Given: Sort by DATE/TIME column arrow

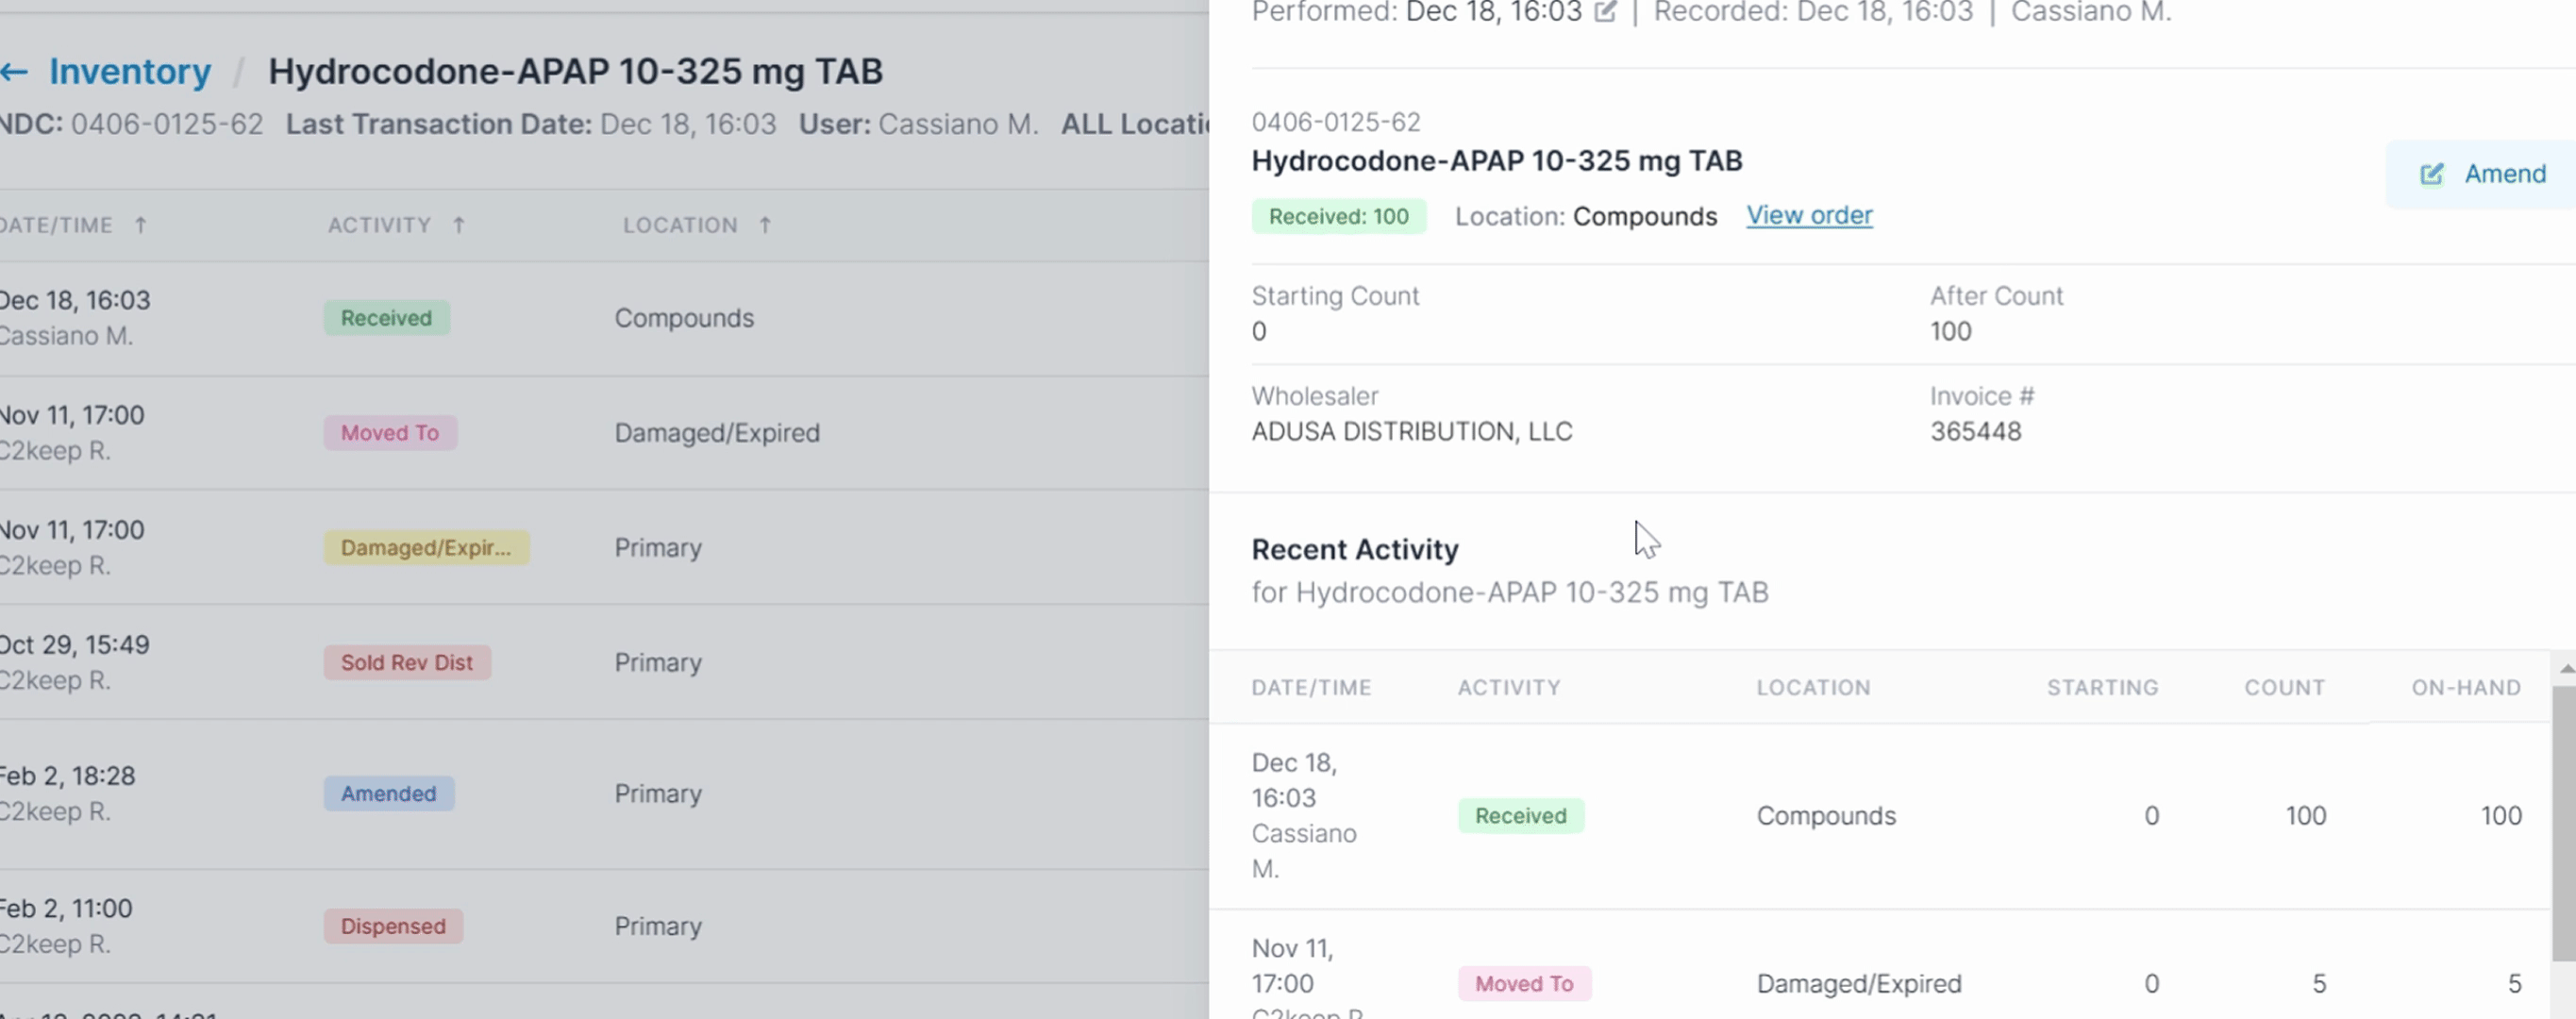Looking at the screenshot, I should point(141,225).
